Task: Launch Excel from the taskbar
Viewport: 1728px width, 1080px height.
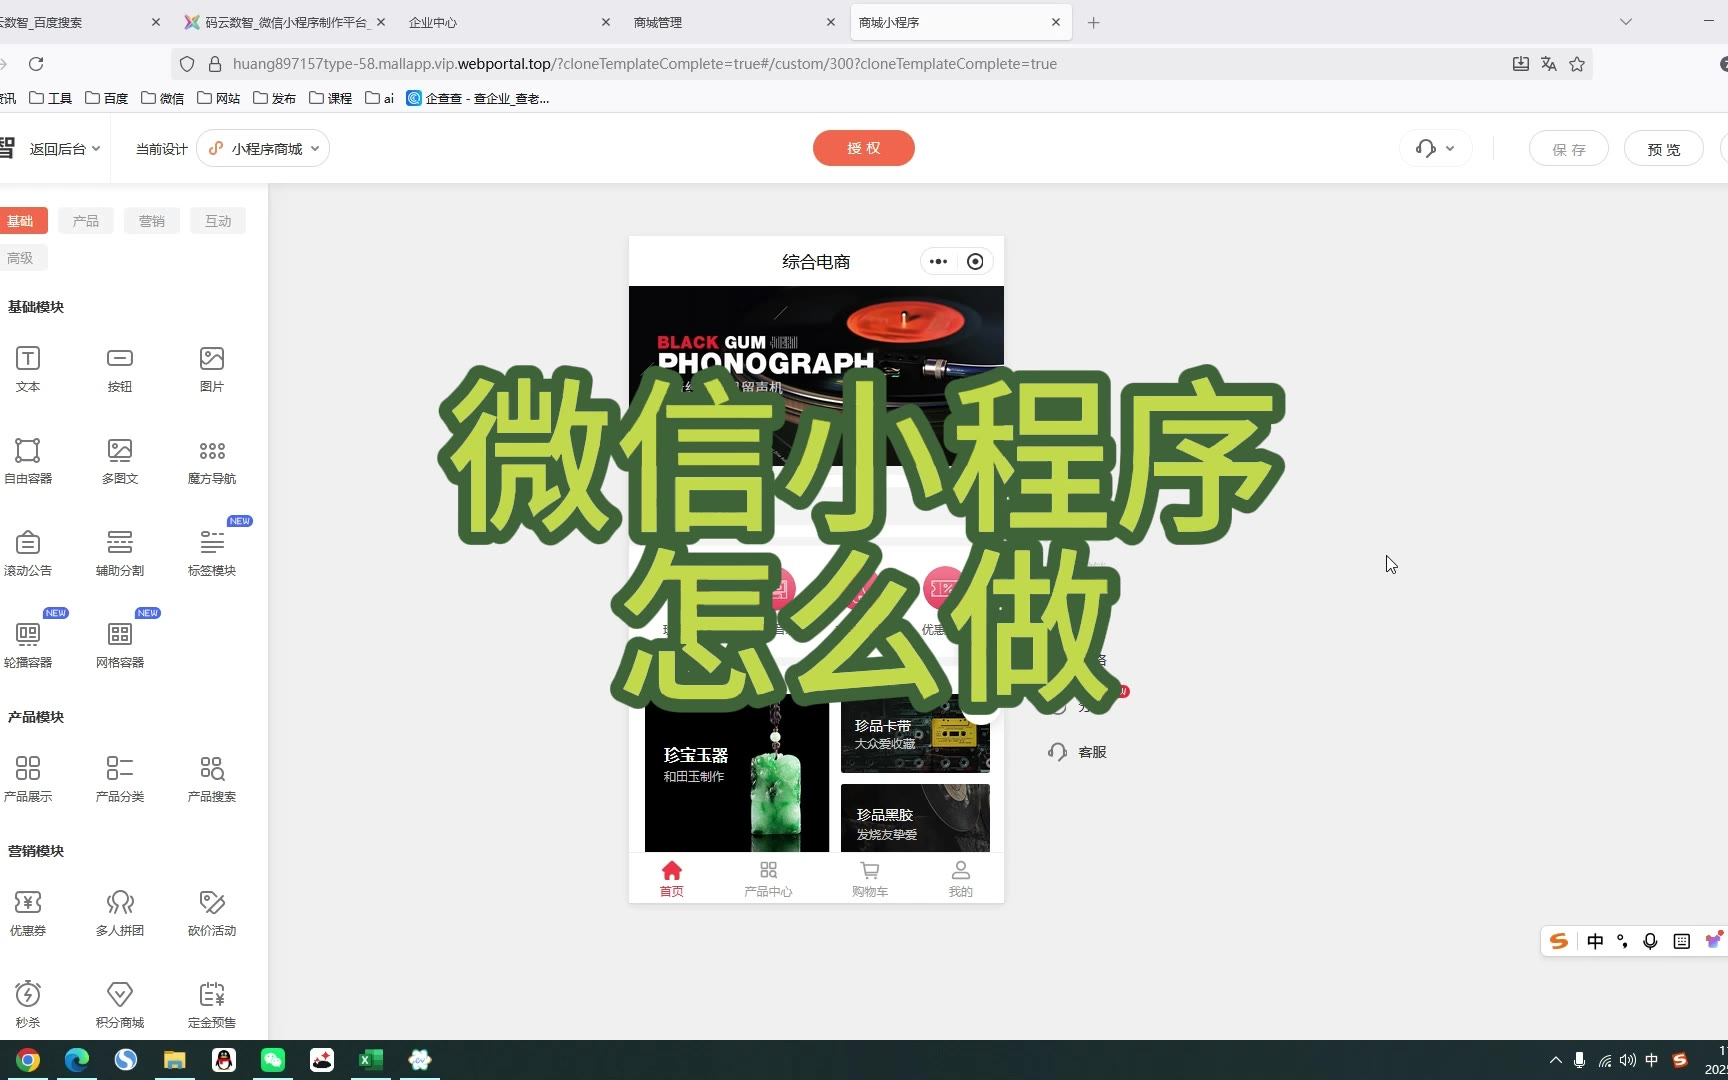Action: pyautogui.click(x=371, y=1060)
